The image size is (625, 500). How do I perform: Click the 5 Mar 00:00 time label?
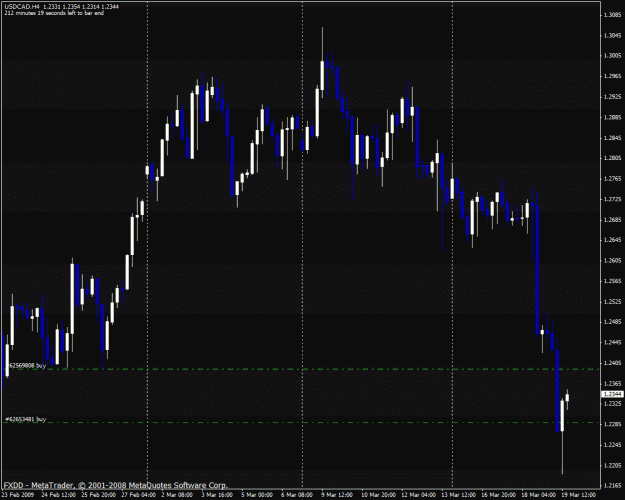point(257,495)
